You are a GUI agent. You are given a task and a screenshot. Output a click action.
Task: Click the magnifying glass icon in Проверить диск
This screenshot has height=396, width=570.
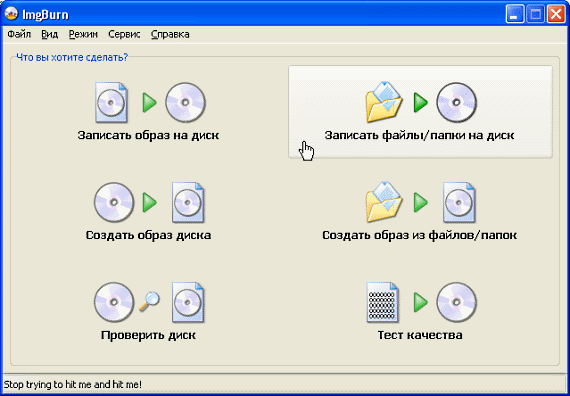[149, 301]
